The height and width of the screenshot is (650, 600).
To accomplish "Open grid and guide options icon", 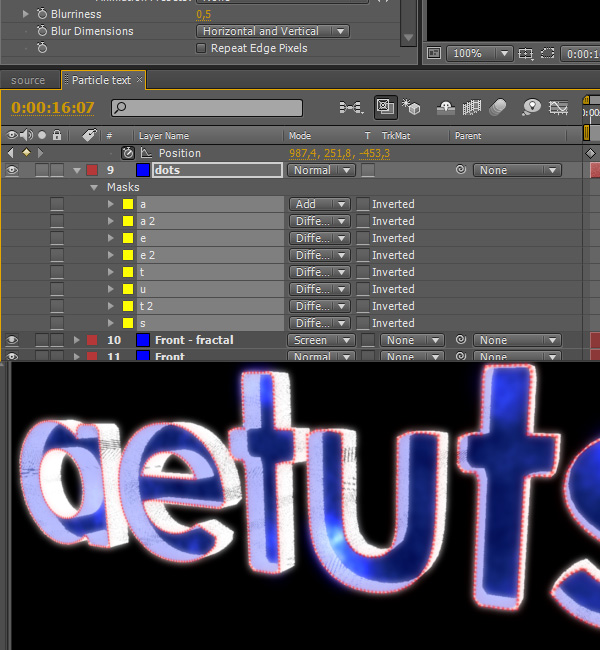I will (x=525, y=53).
